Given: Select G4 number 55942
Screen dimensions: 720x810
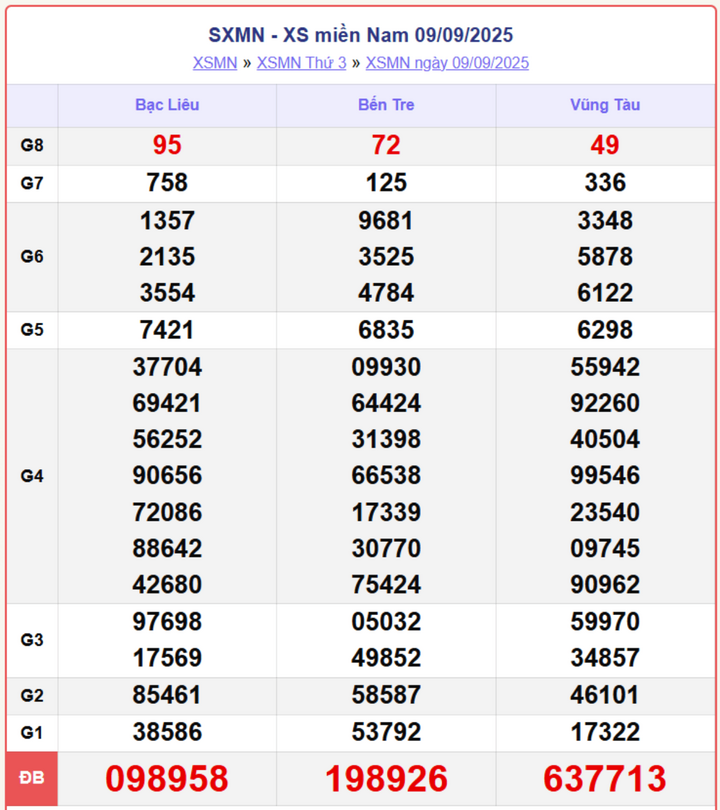Looking at the screenshot, I should point(605,367).
